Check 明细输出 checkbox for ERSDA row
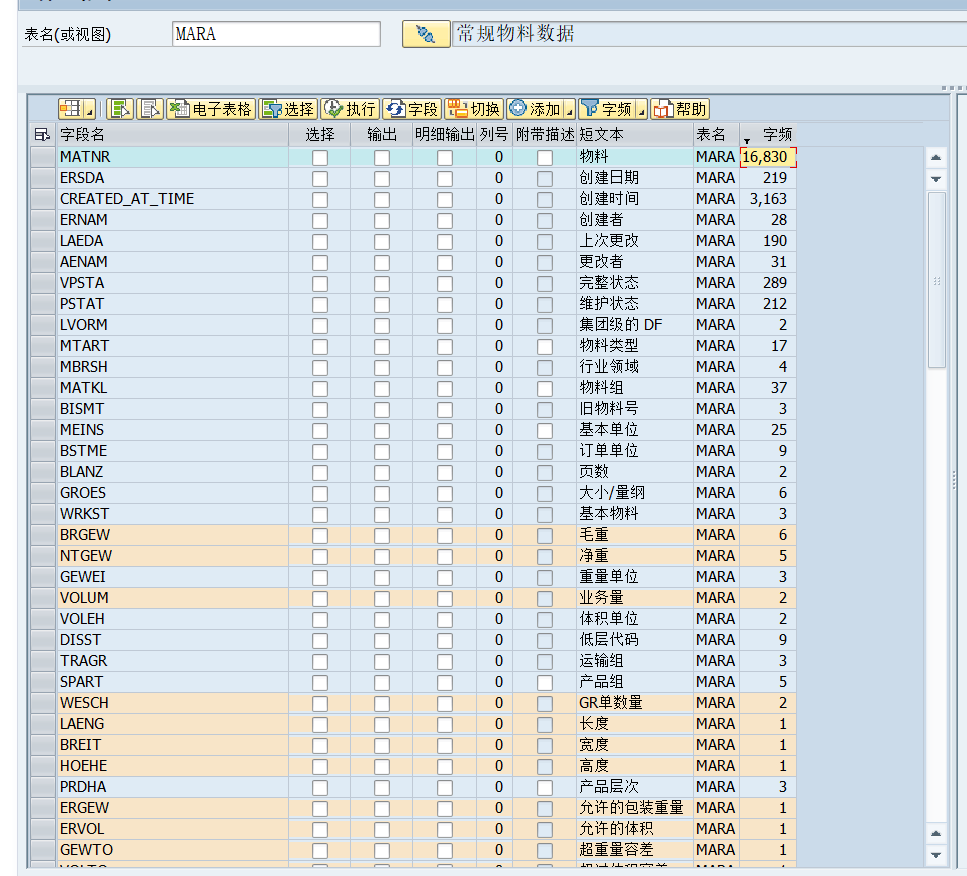Screen dimensions: 967x876 click(445, 178)
